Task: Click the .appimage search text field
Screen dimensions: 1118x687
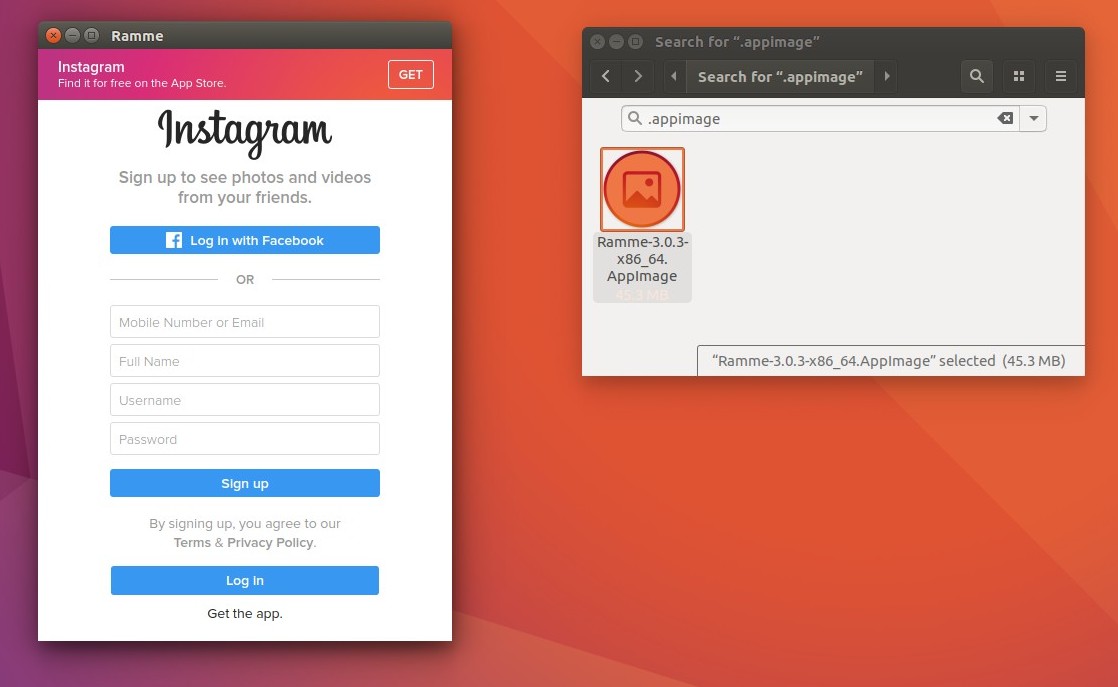Action: point(820,118)
